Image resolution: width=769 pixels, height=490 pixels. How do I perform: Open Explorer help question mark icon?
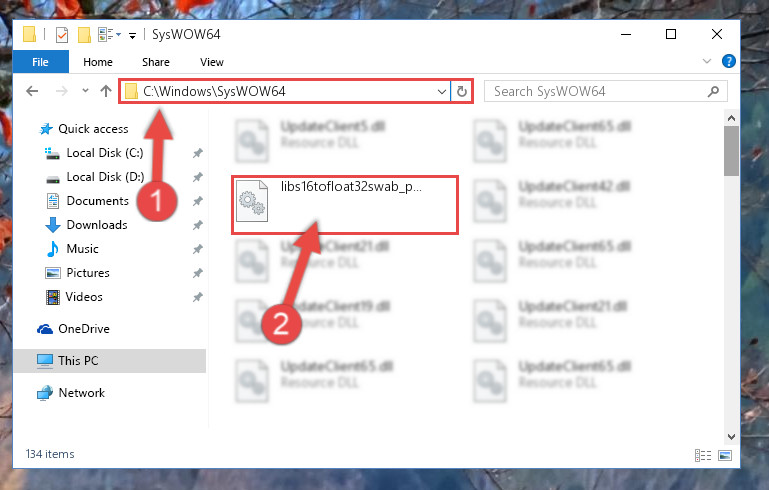coord(728,61)
